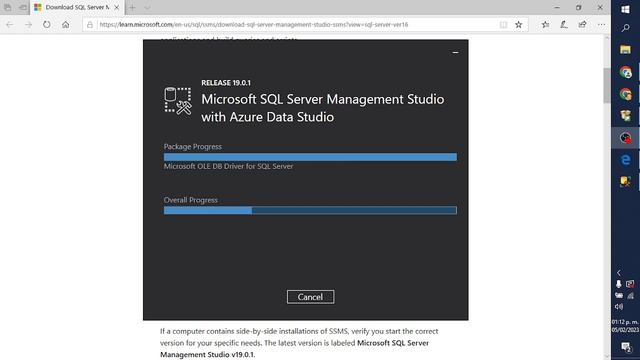Screen dimensions: 640x360
Task: Click the RELEASE 19.0.1 label
Action: (226, 83)
